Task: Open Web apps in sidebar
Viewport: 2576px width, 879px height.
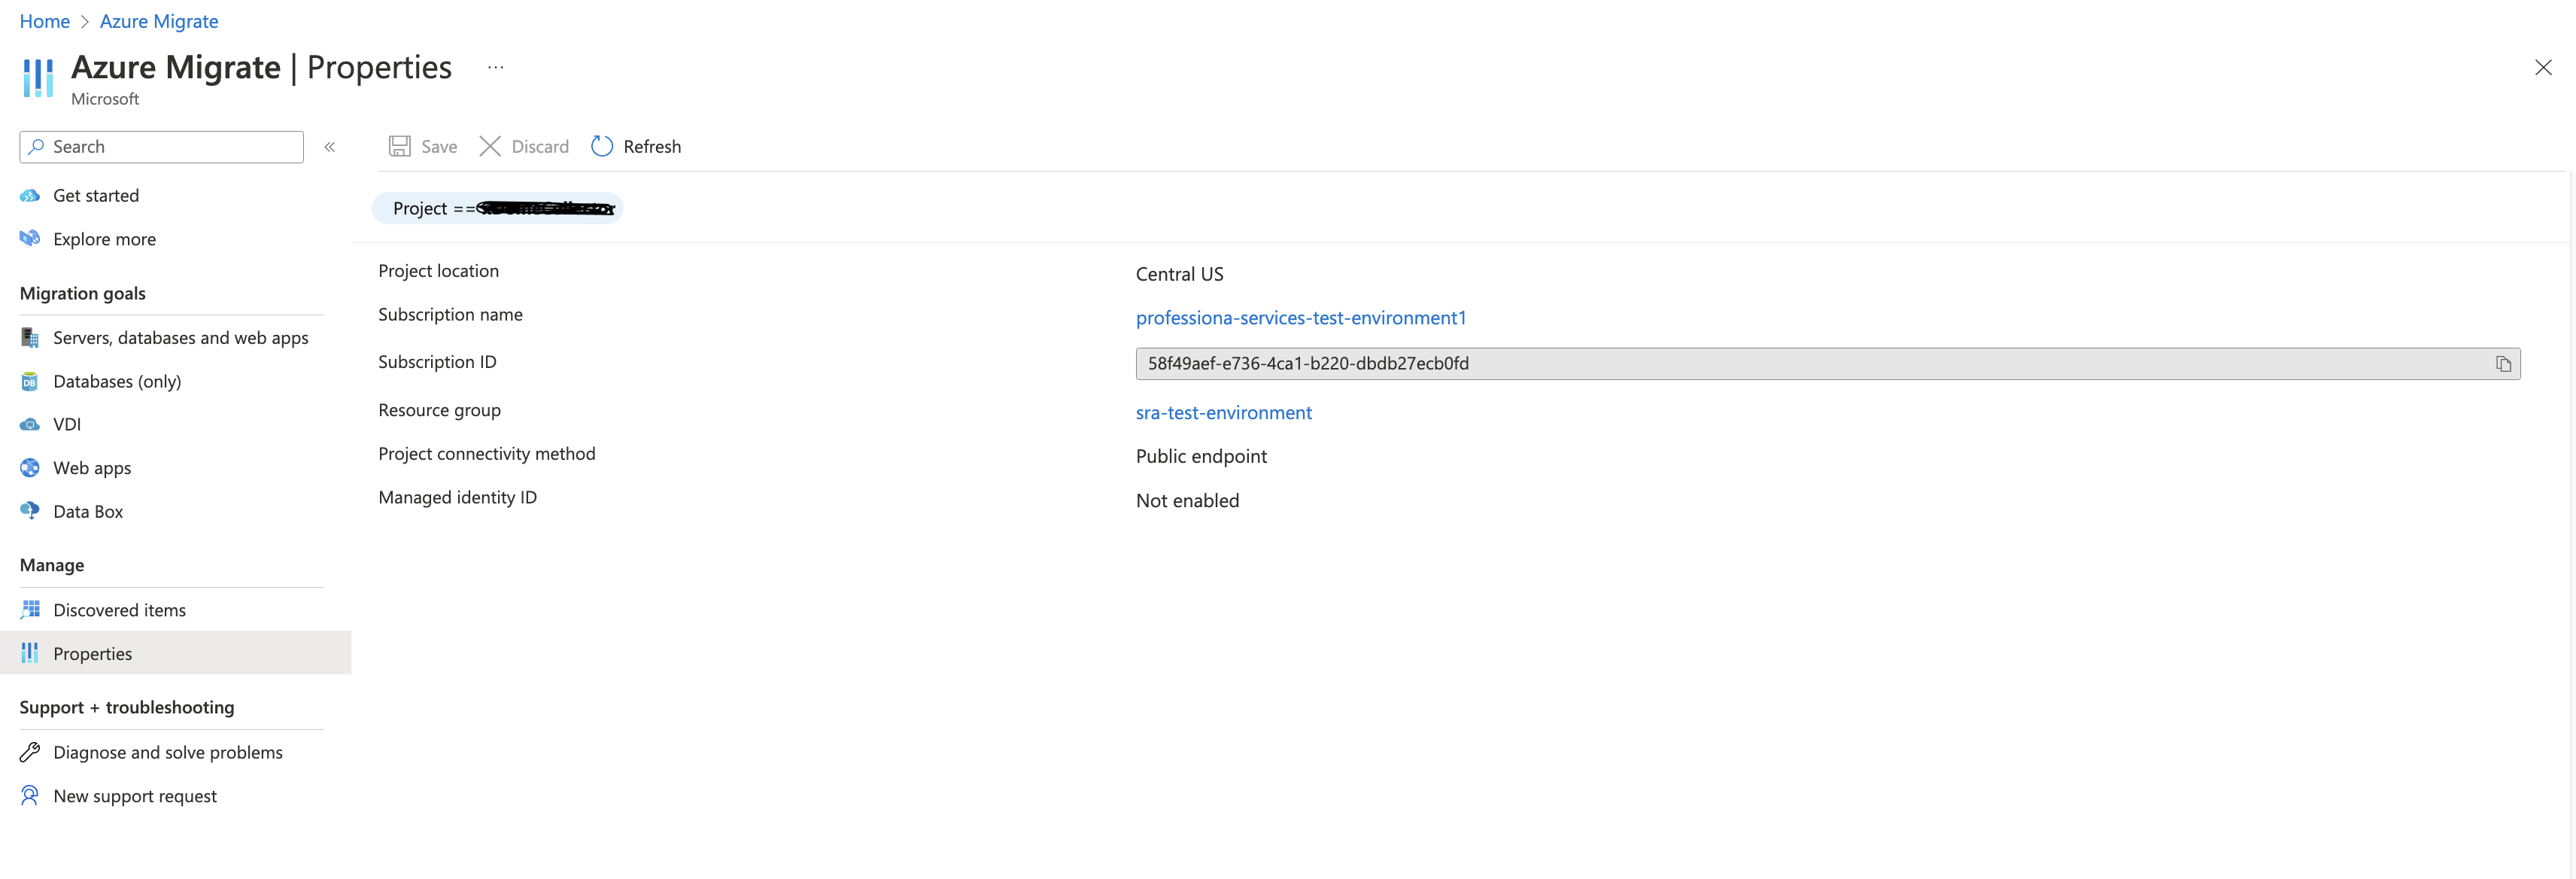Action: click(x=92, y=468)
